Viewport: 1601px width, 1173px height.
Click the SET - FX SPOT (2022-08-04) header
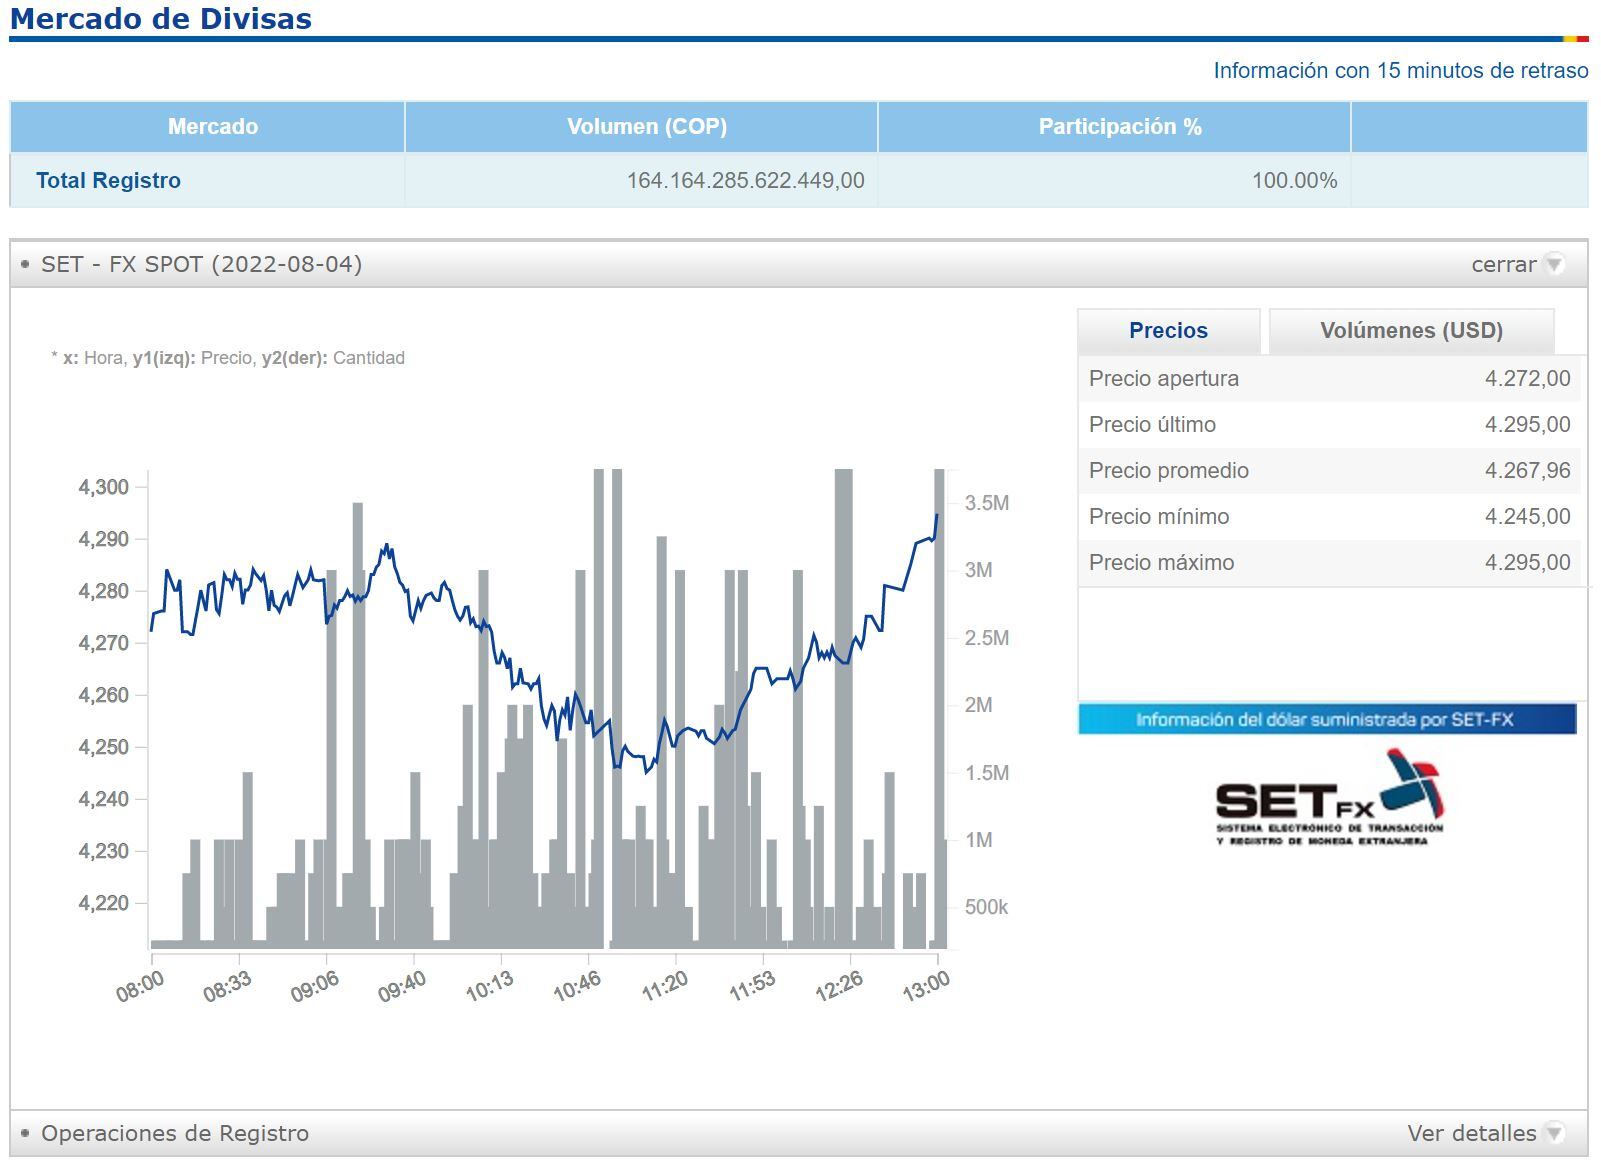point(201,264)
